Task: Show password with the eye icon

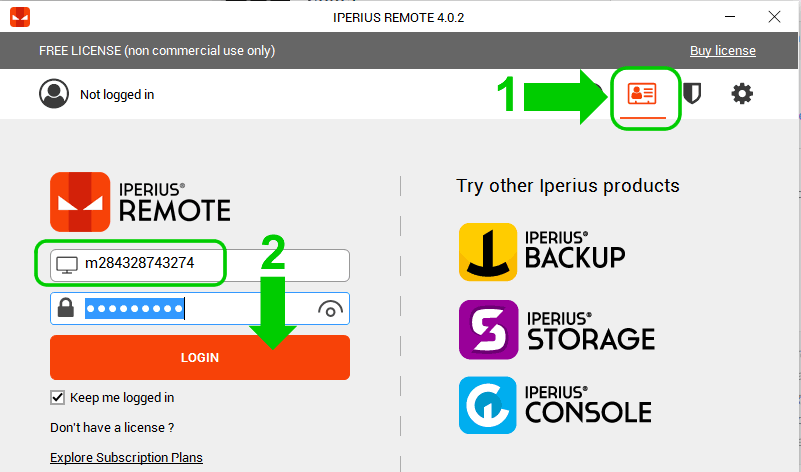Action: pos(330,309)
